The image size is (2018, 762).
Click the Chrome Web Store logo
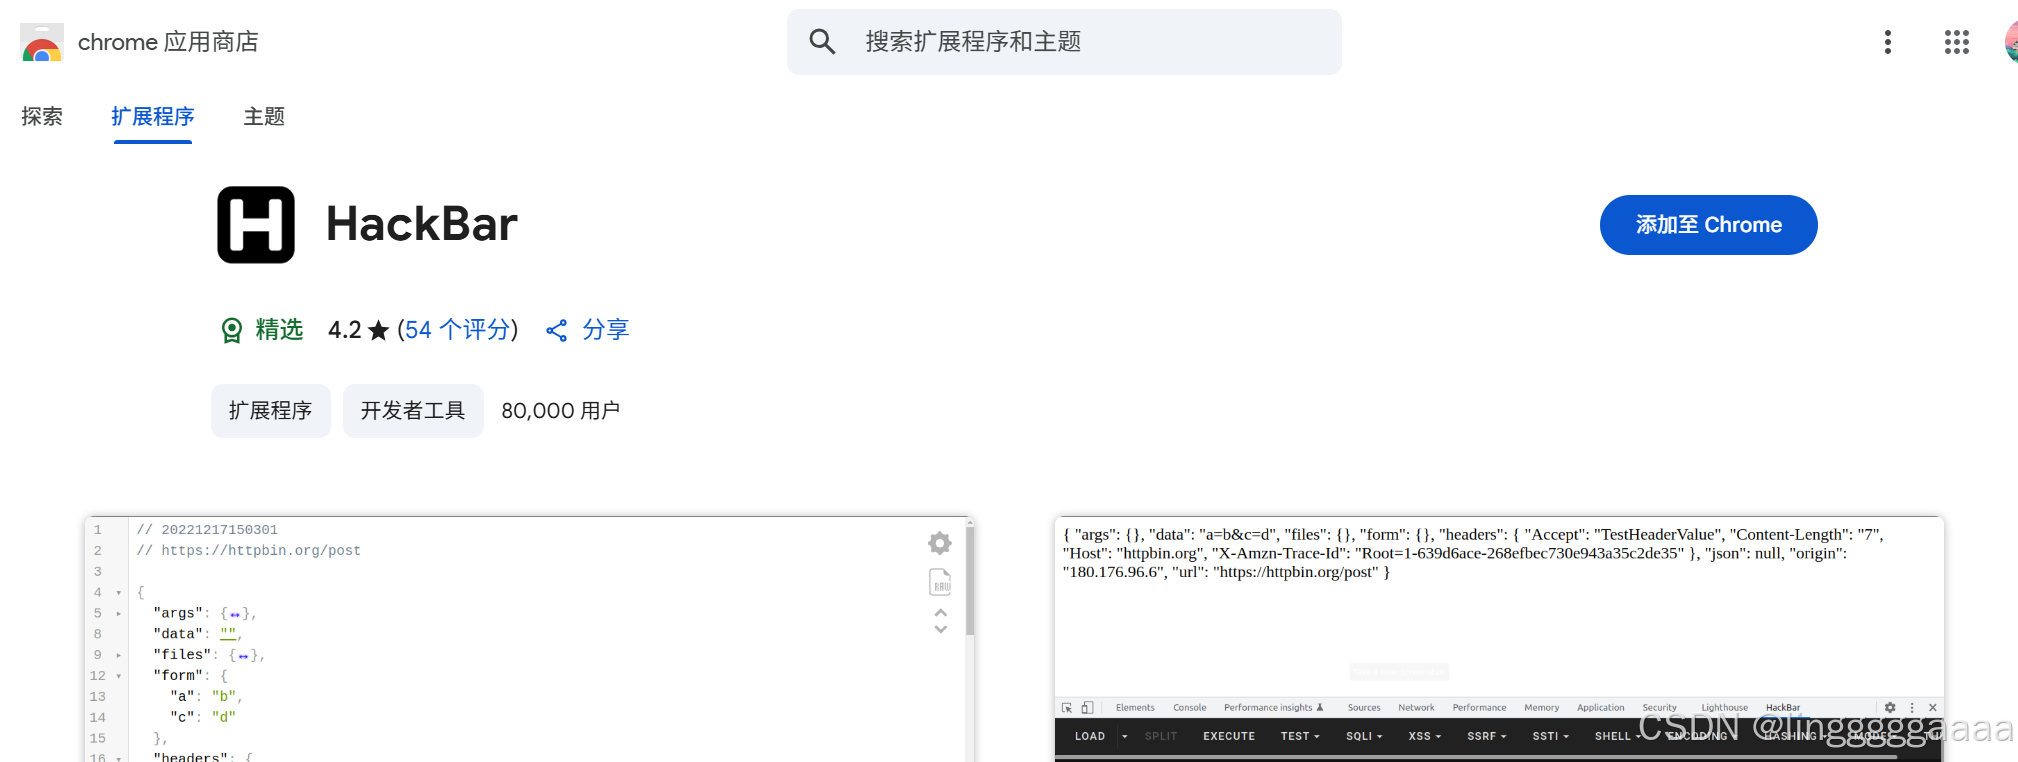point(42,43)
